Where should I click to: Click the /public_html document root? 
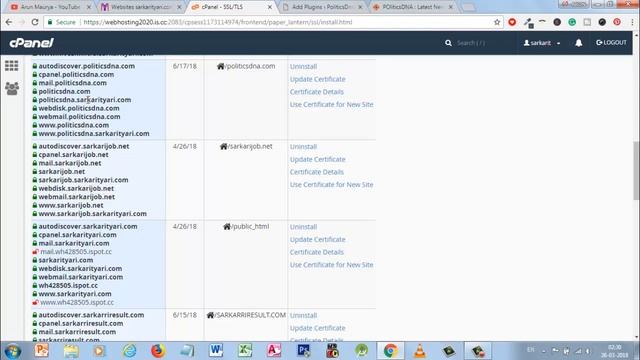pyautogui.click(x=246, y=226)
